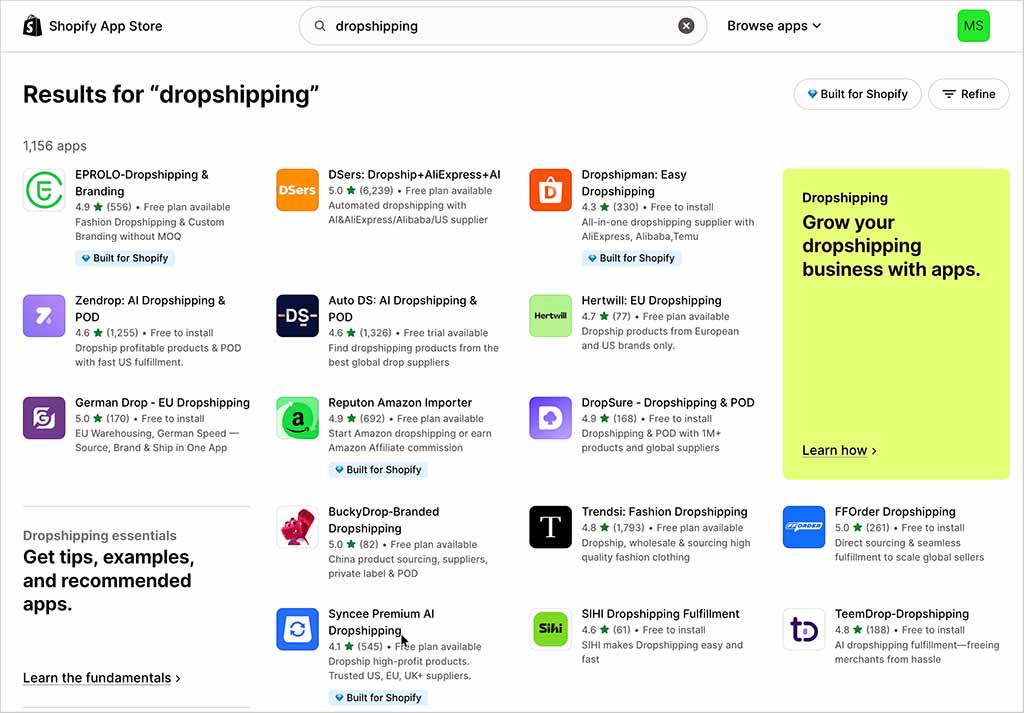Open Trendsi: Fashion Dropshipping title
The height and width of the screenshot is (713, 1024).
[665, 512]
